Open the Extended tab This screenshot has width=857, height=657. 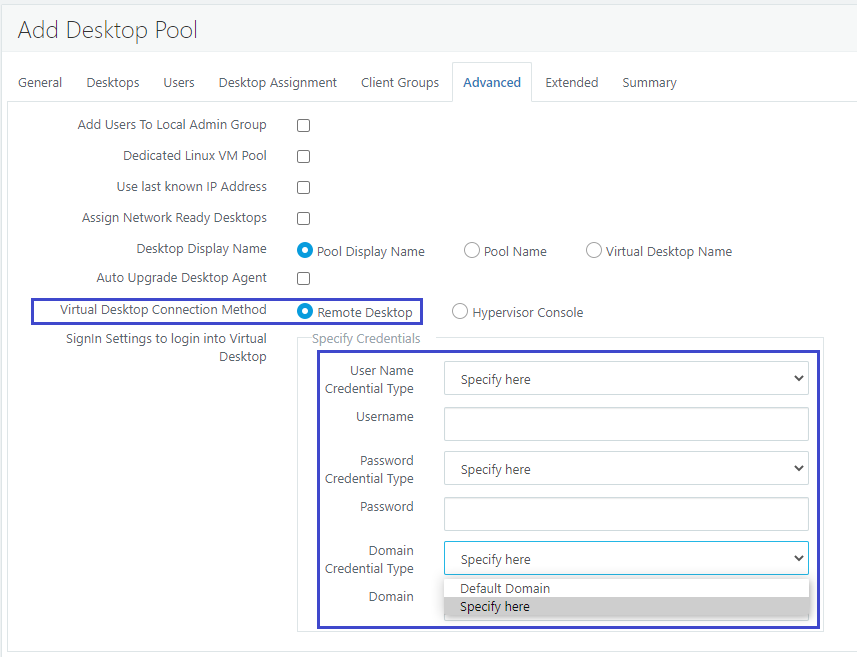(x=572, y=83)
